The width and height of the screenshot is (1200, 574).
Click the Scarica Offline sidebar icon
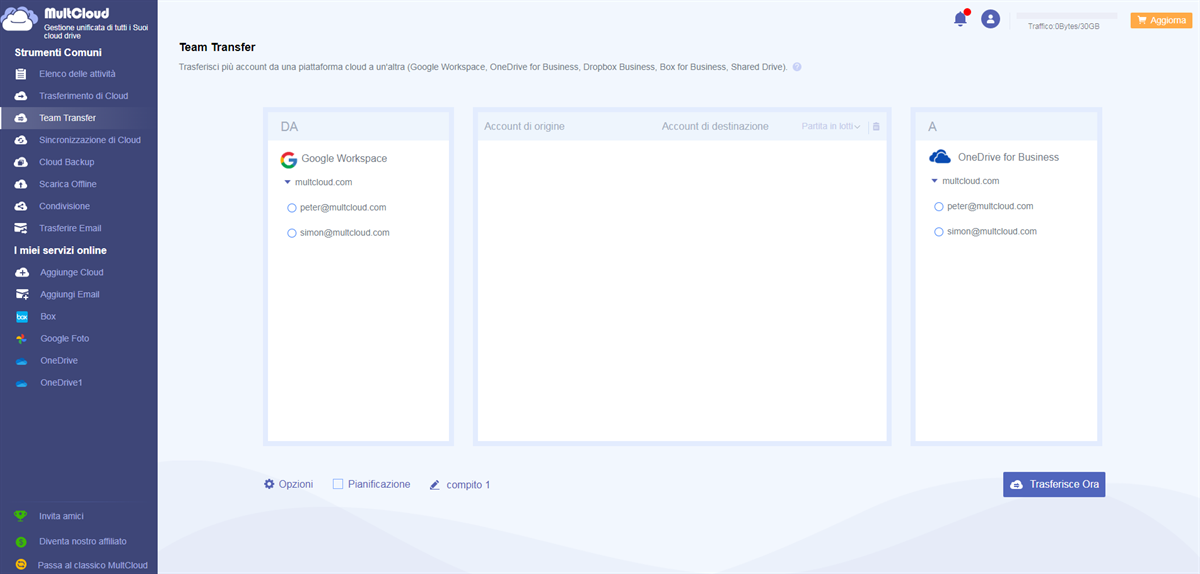click(21, 184)
